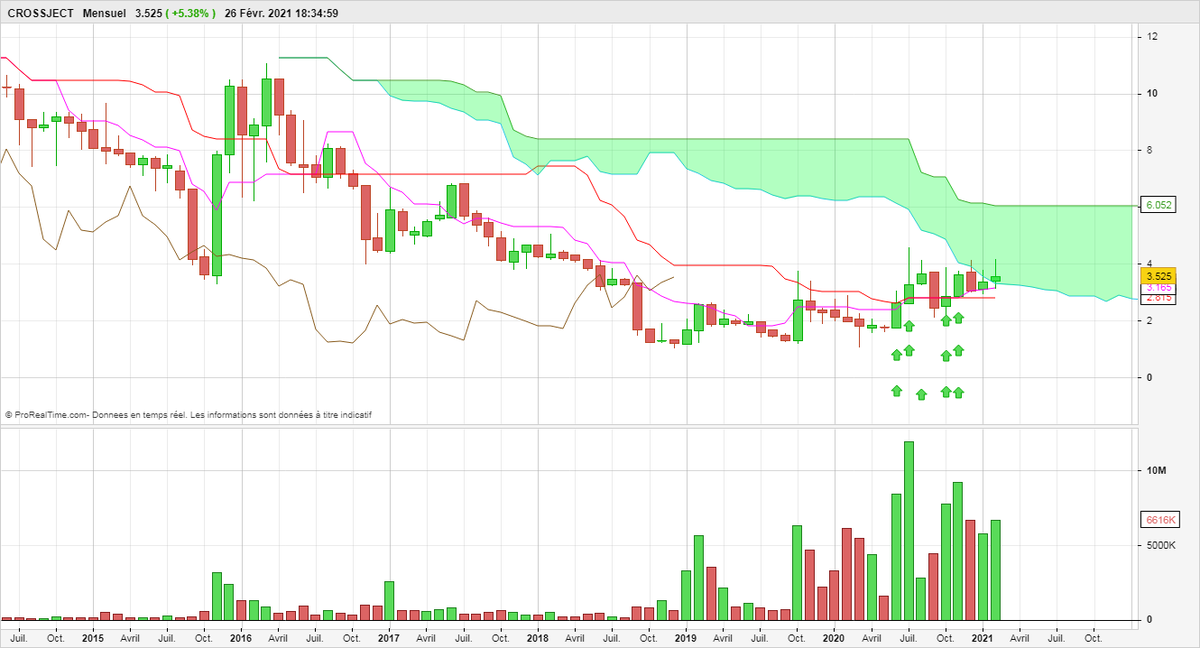Click the 10 level on price axis
1200x648 pixels.
pos(1153,94)
